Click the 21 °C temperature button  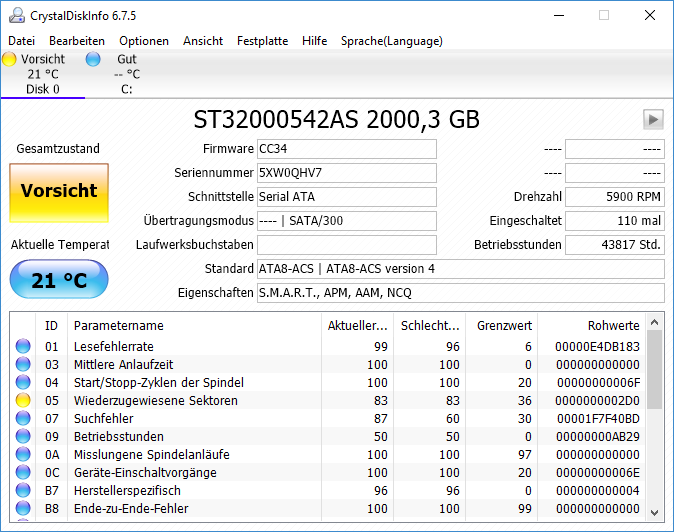[59, 279]
